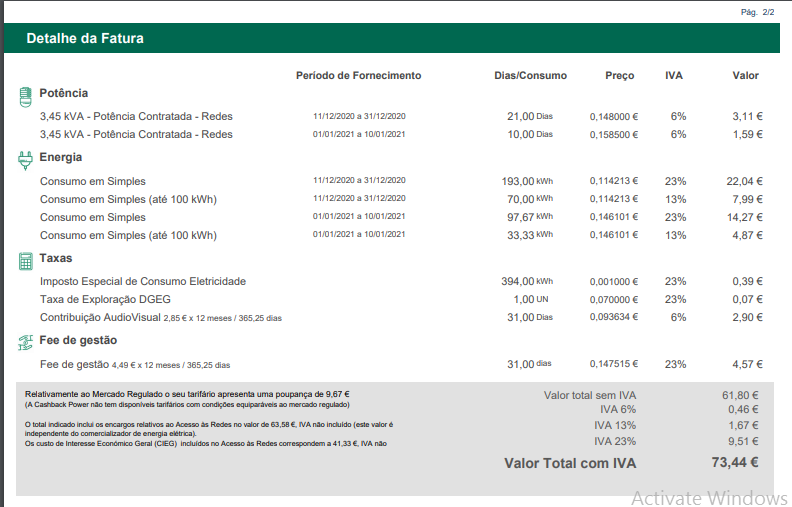Select the price "0,070000 €"

[614, 300]
